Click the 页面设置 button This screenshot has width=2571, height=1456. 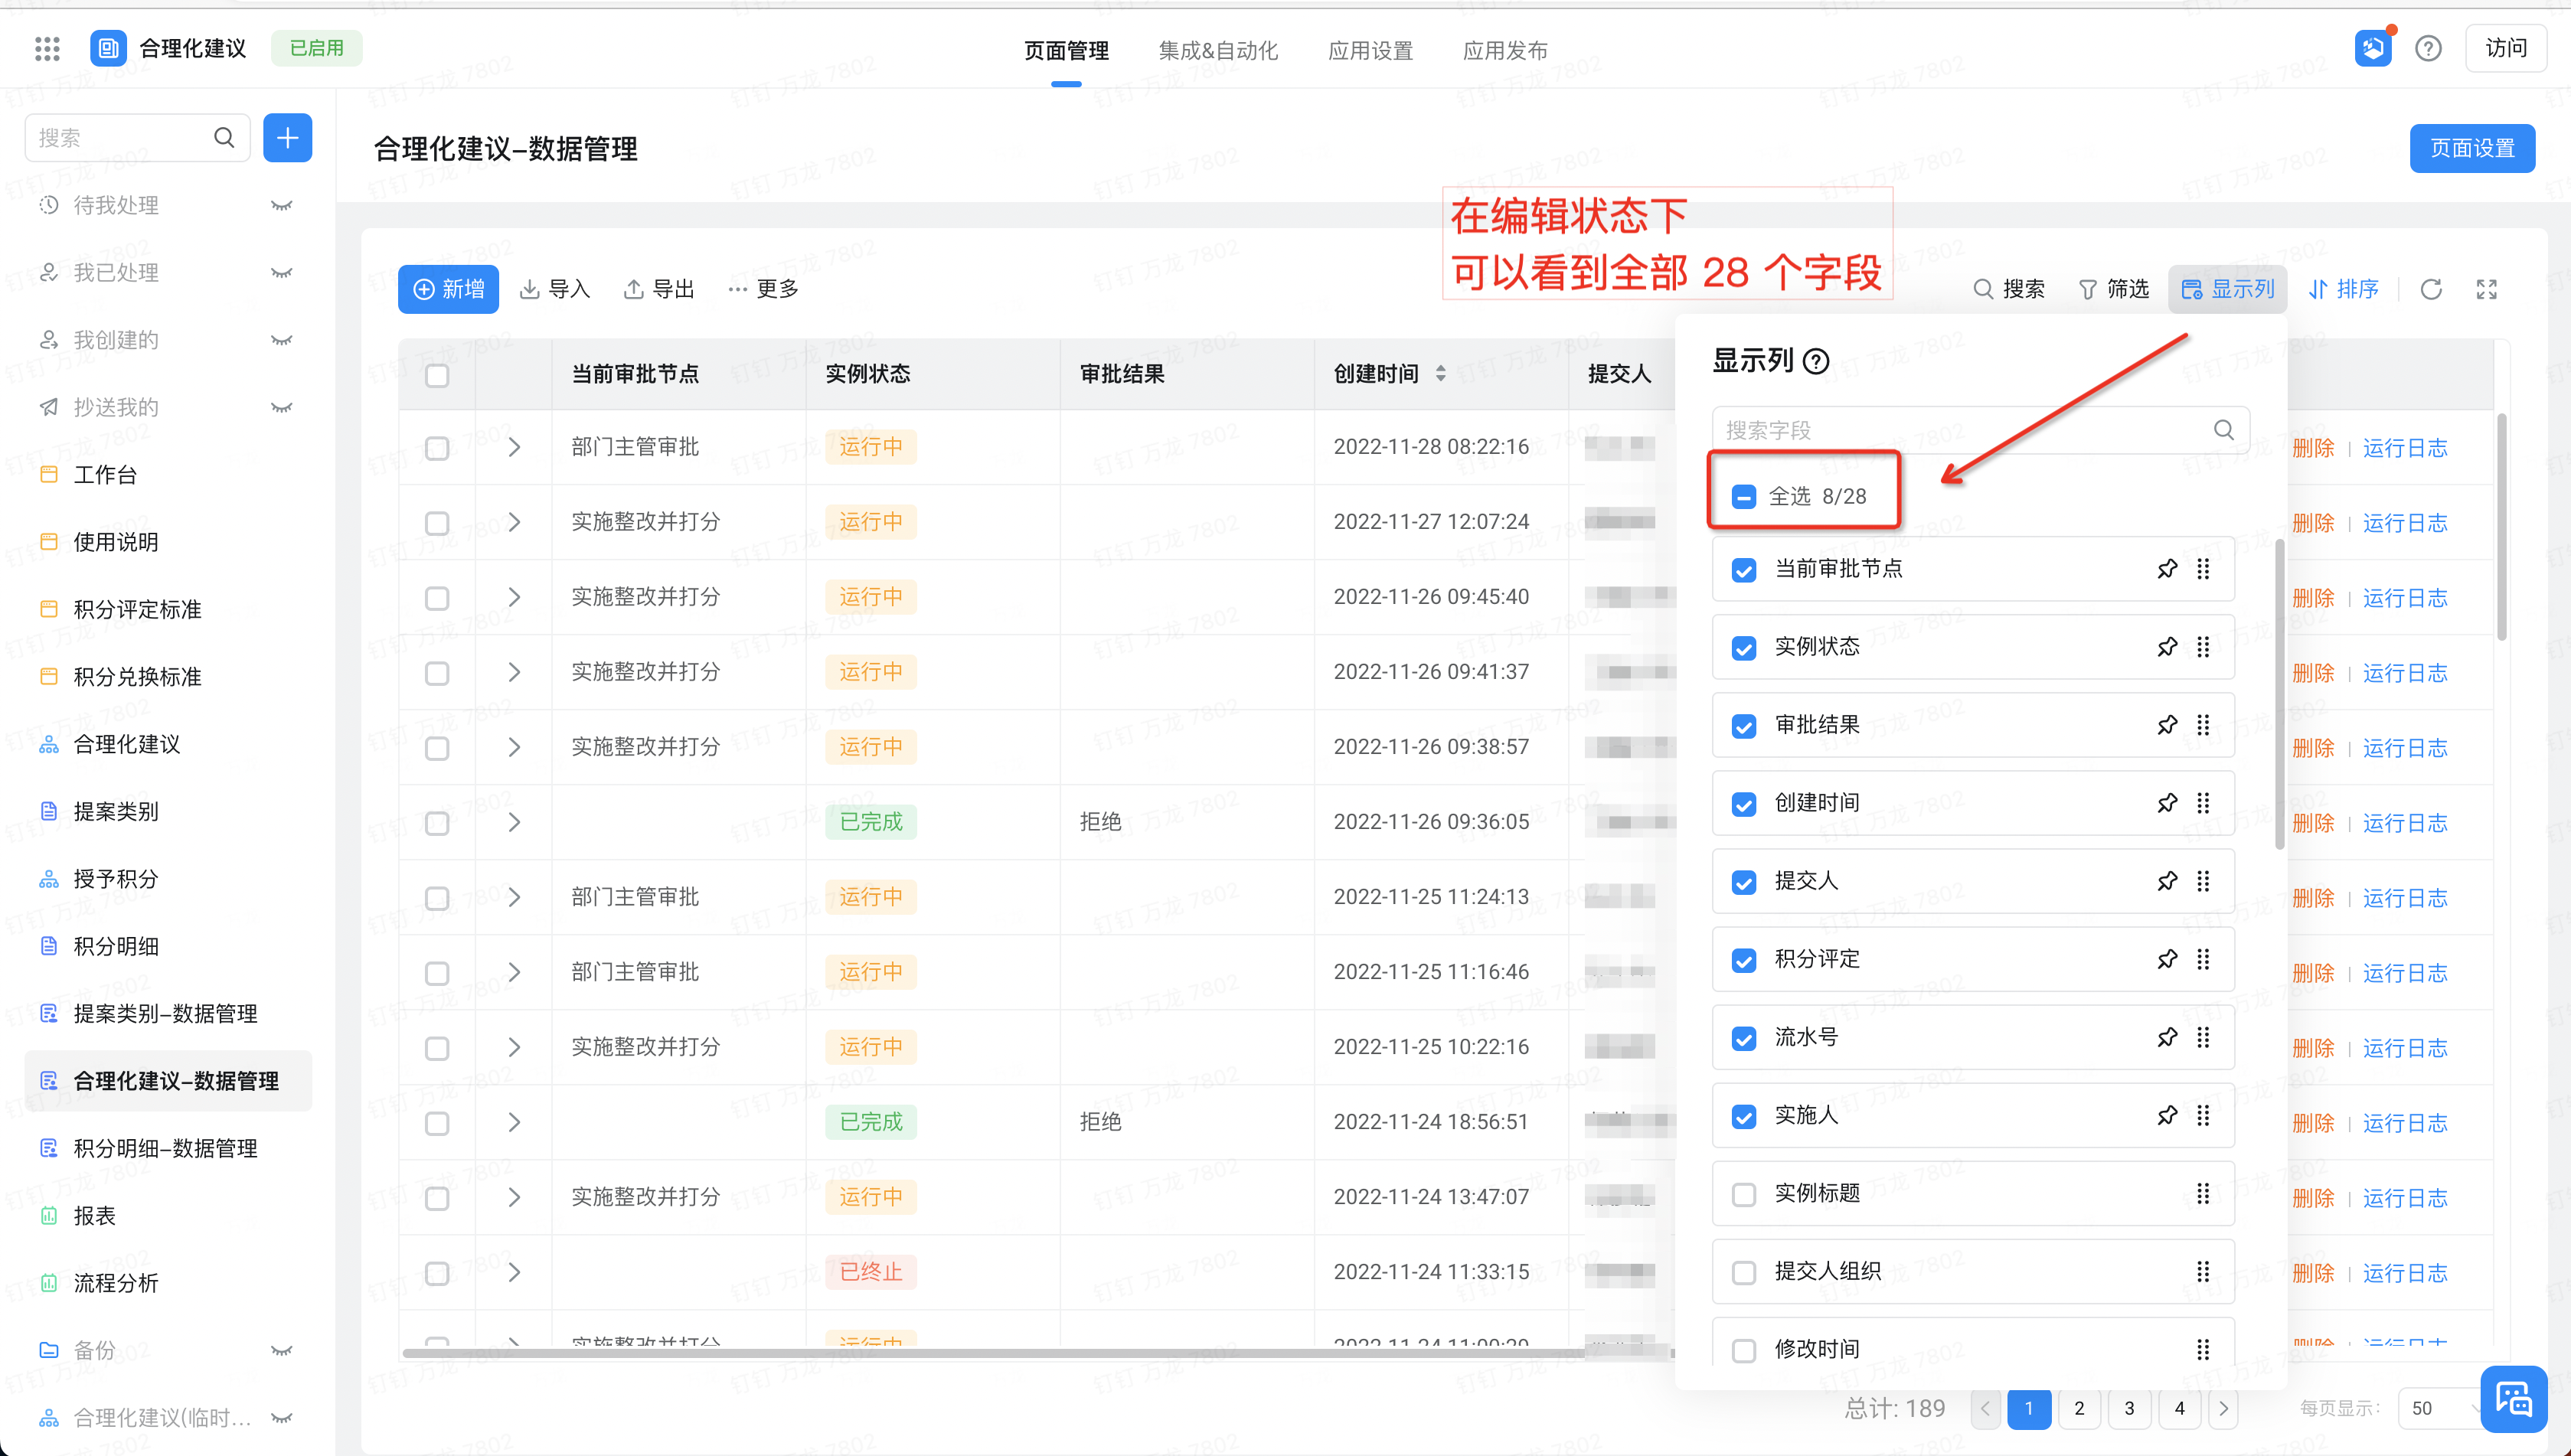point(2472,148)
